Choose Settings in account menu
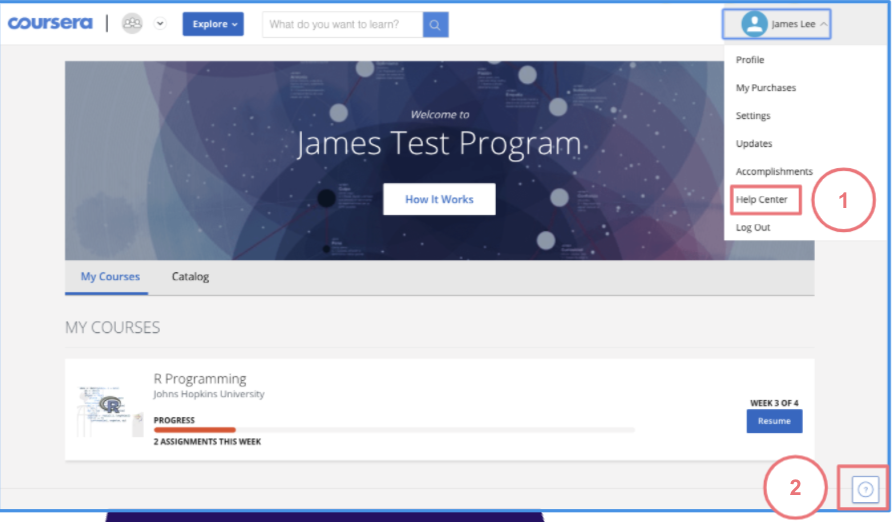This screenshot has height=522, width=896. coord(753,116)
